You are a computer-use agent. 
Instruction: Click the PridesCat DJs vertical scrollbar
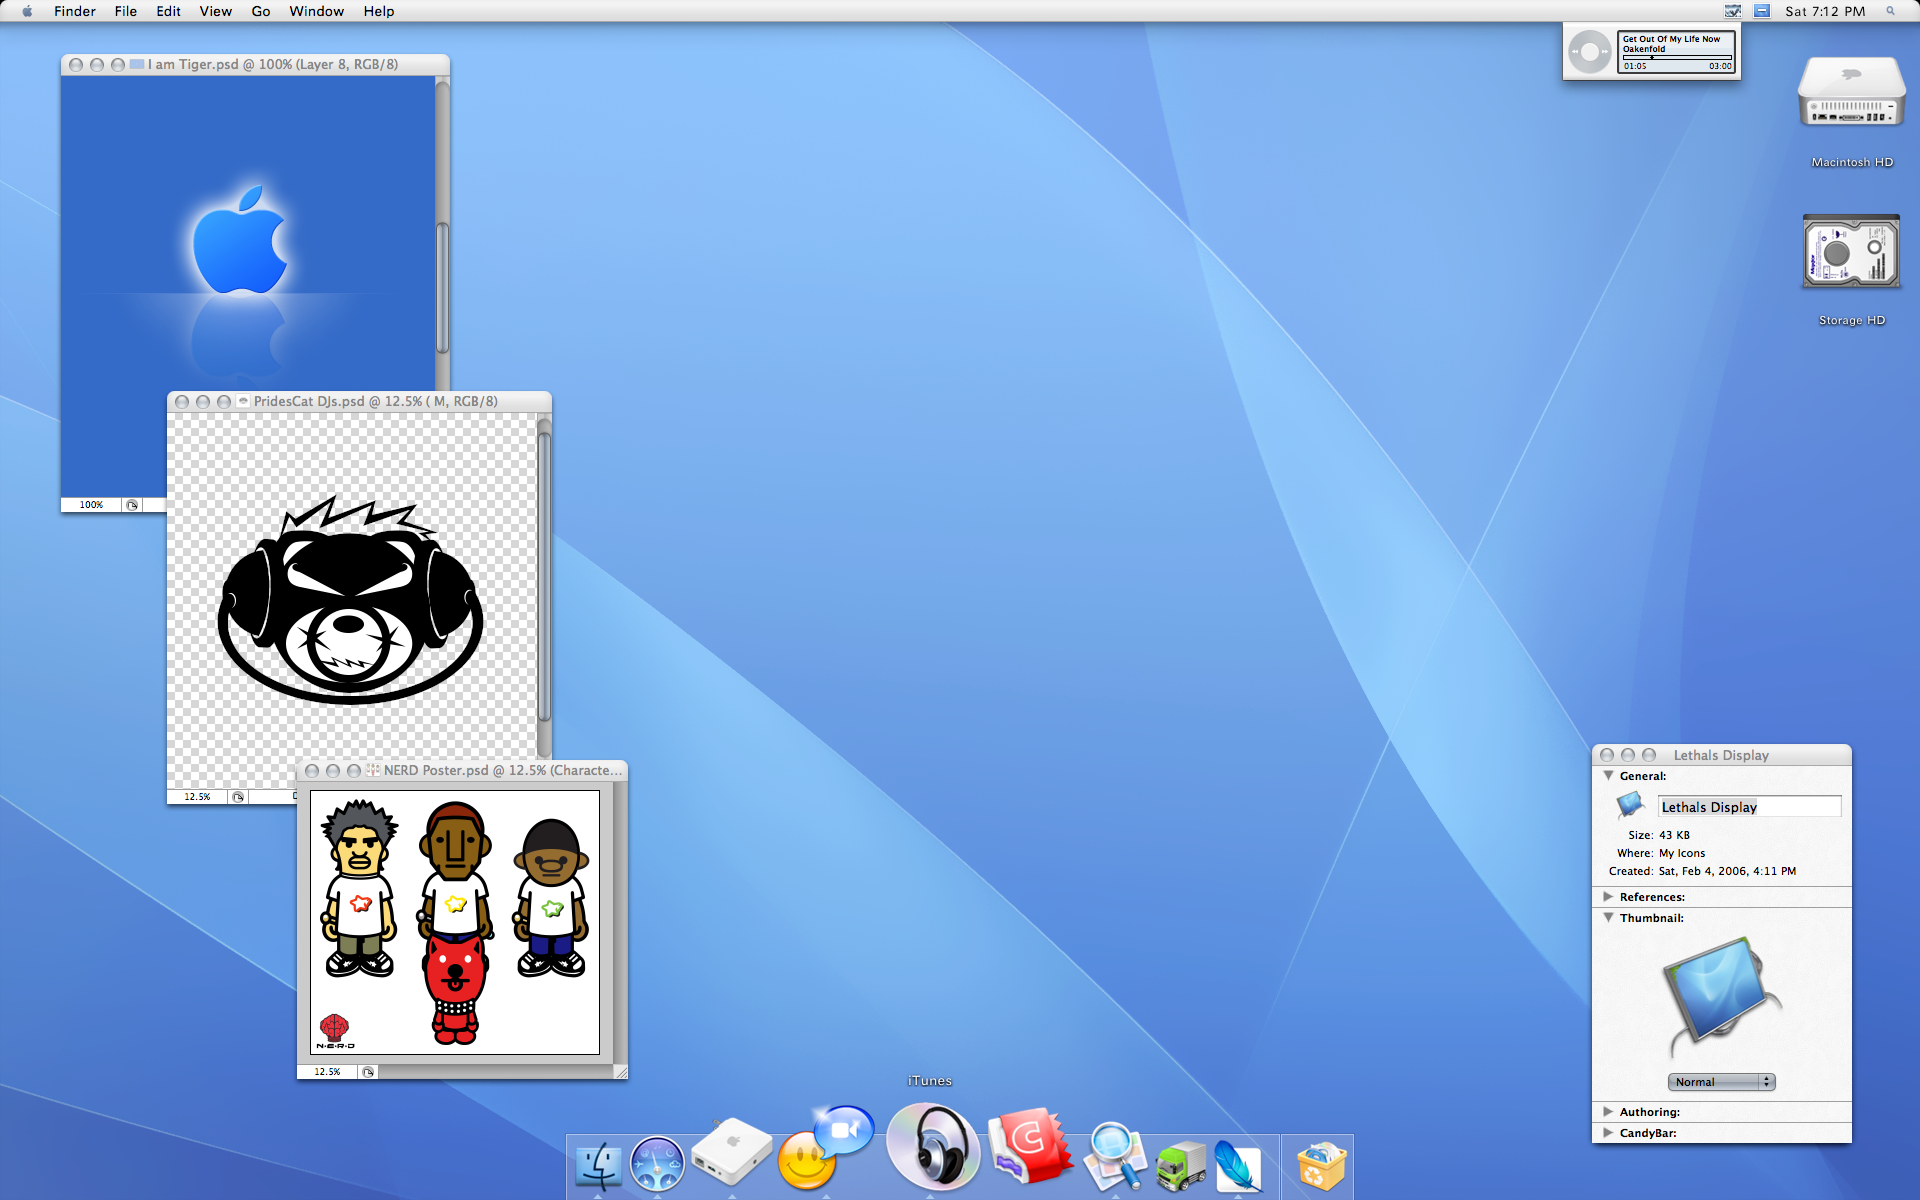544,576
